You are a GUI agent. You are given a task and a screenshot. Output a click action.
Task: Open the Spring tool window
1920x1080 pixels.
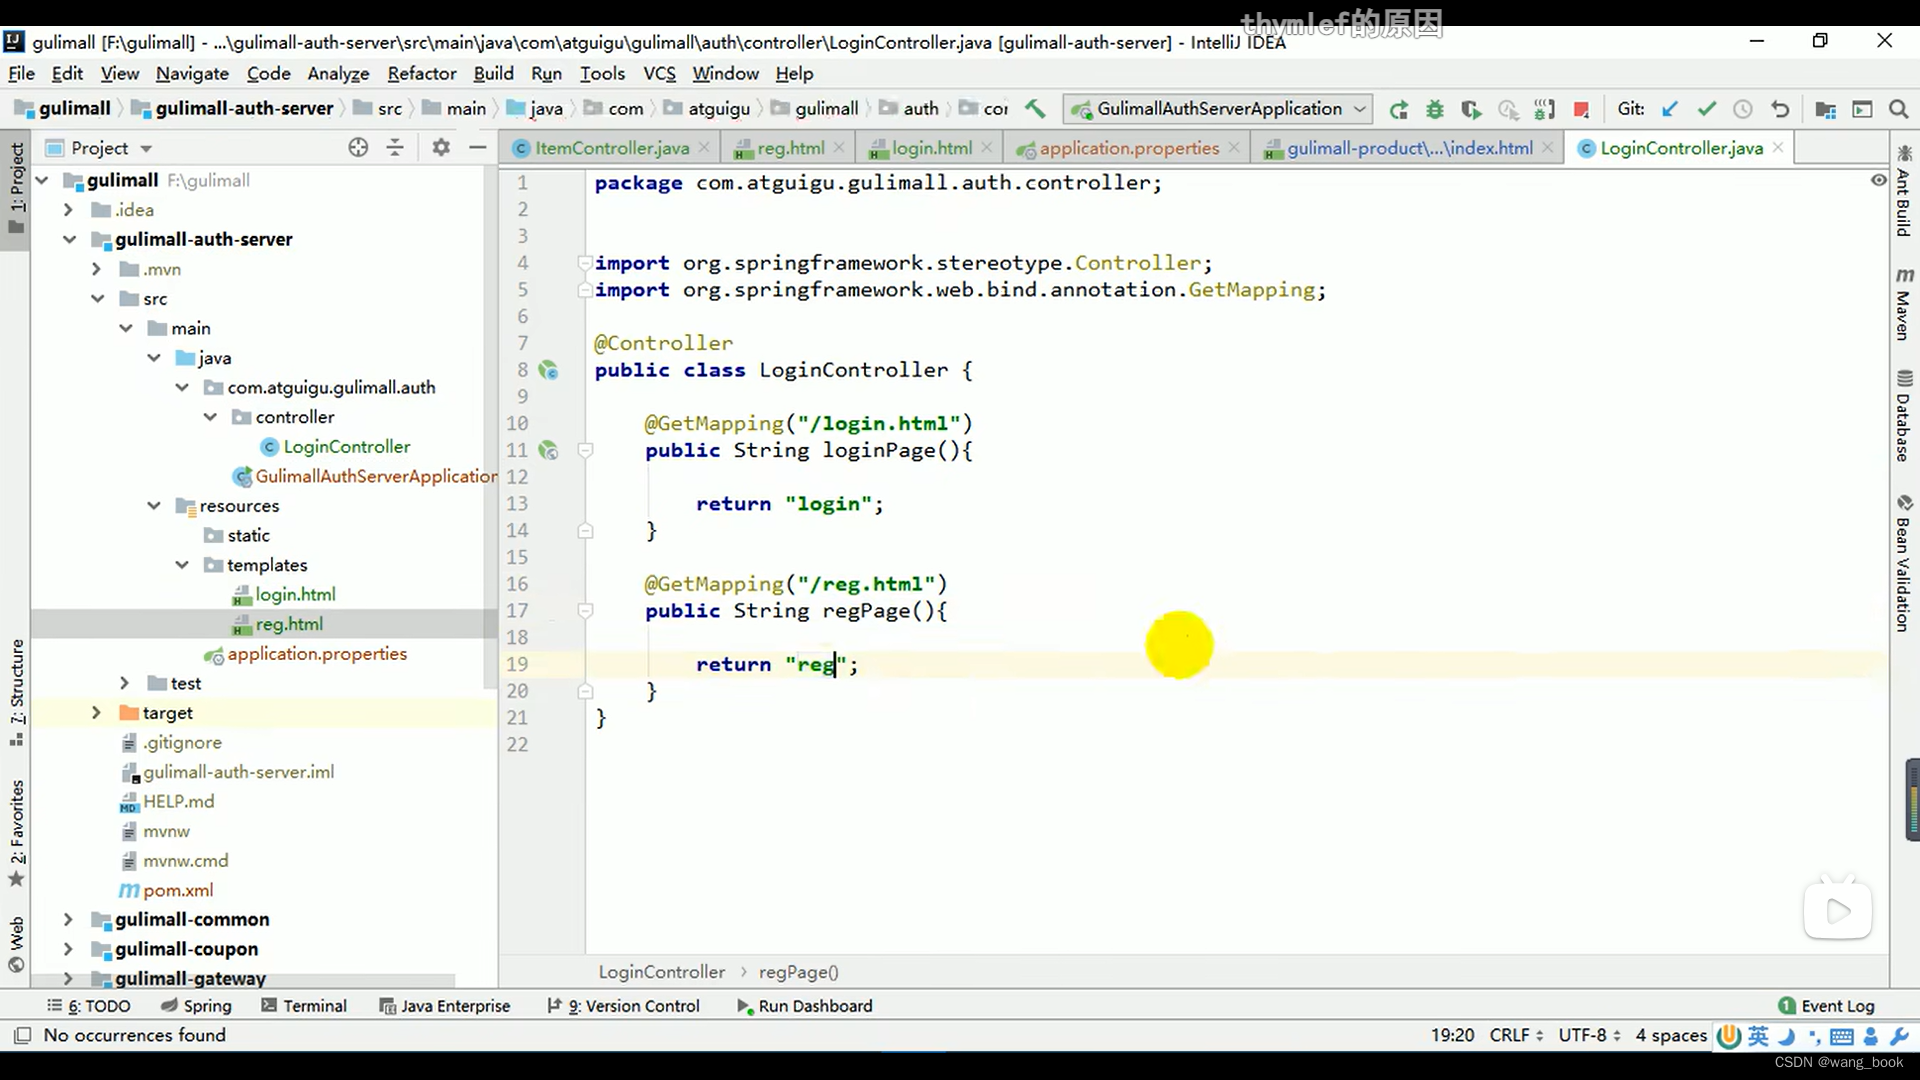pos(196,1006)
